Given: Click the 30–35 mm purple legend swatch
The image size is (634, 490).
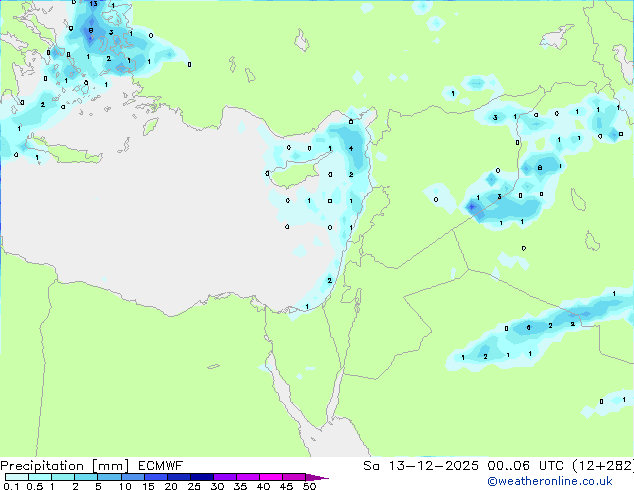Looking at the screenshot, I should pyautogui.click(x=225, y=477).
